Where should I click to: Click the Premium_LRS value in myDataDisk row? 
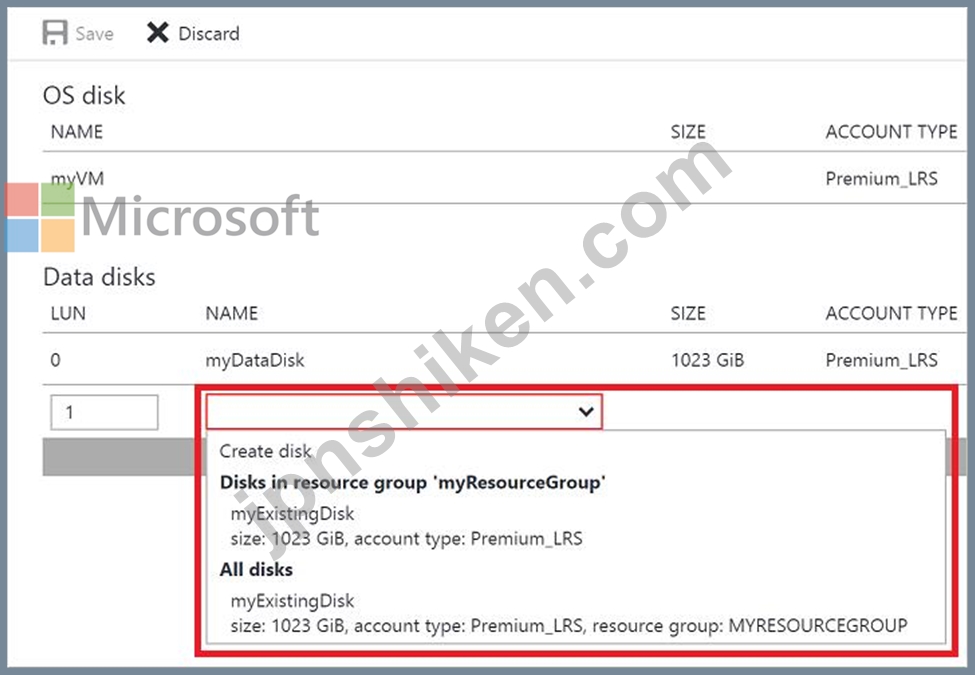[882, 360]
